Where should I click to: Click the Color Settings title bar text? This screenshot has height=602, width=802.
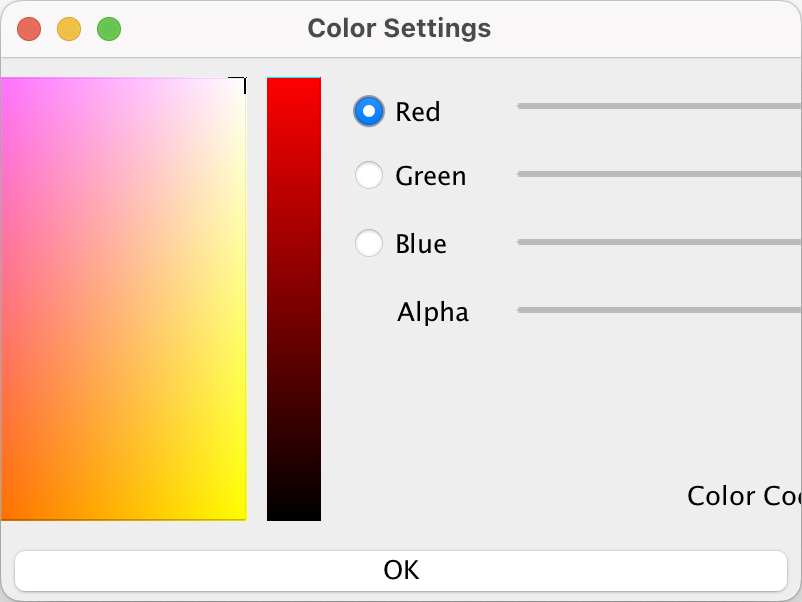pos(399,28)
